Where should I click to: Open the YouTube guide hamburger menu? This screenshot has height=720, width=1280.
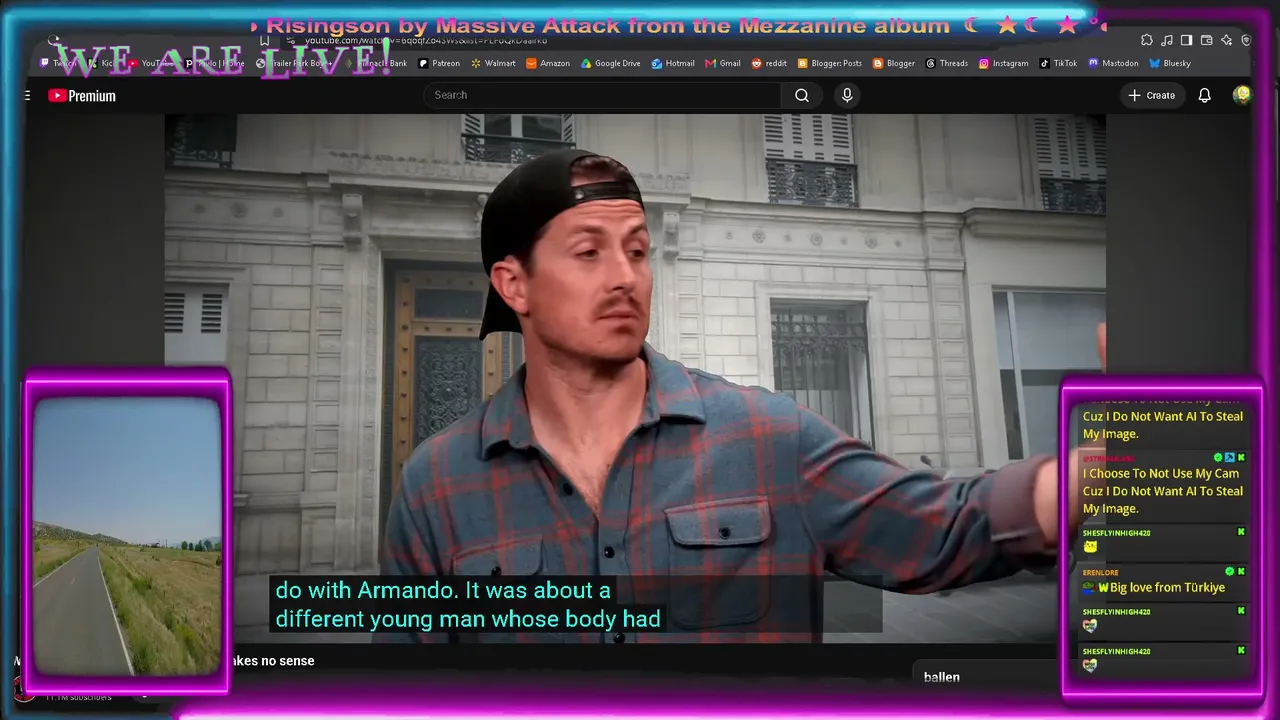click(27, 96)
